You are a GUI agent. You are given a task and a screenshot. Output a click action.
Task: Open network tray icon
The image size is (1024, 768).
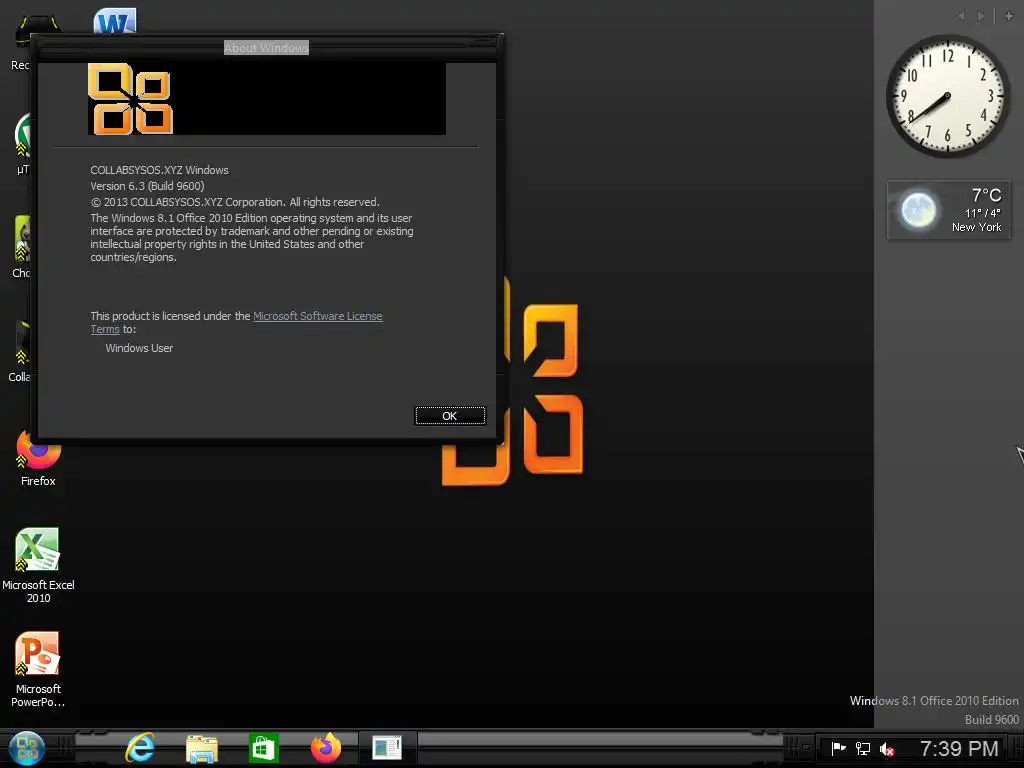click(863, 748)
